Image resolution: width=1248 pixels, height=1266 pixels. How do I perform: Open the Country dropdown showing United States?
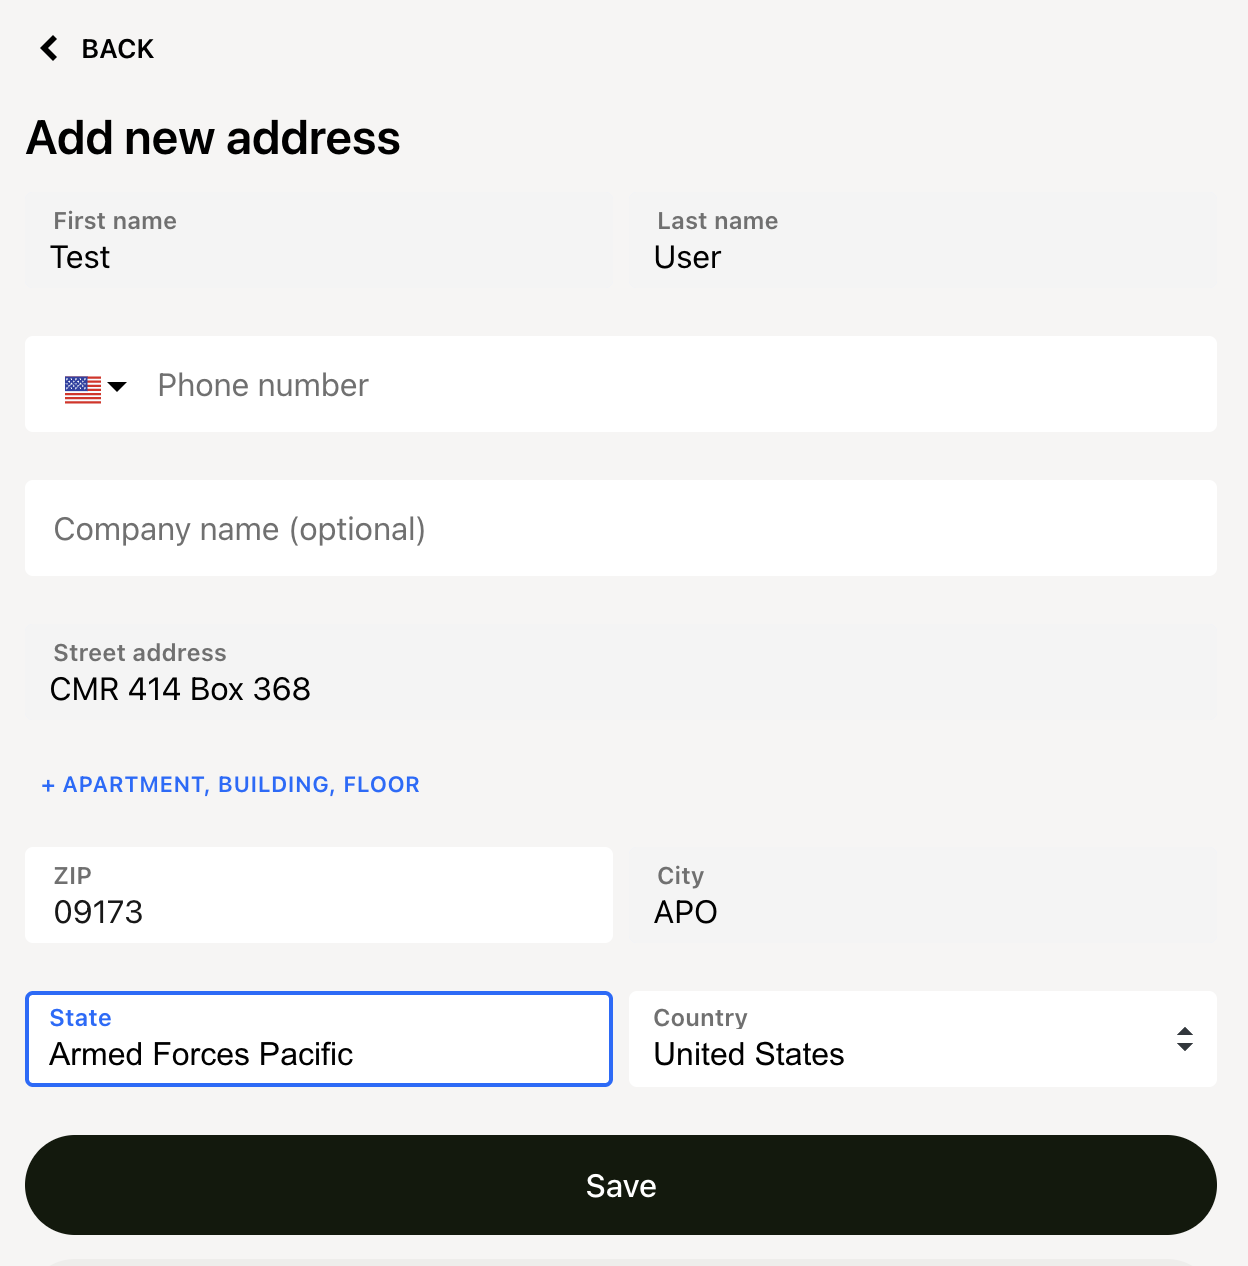coord(923,1039)
